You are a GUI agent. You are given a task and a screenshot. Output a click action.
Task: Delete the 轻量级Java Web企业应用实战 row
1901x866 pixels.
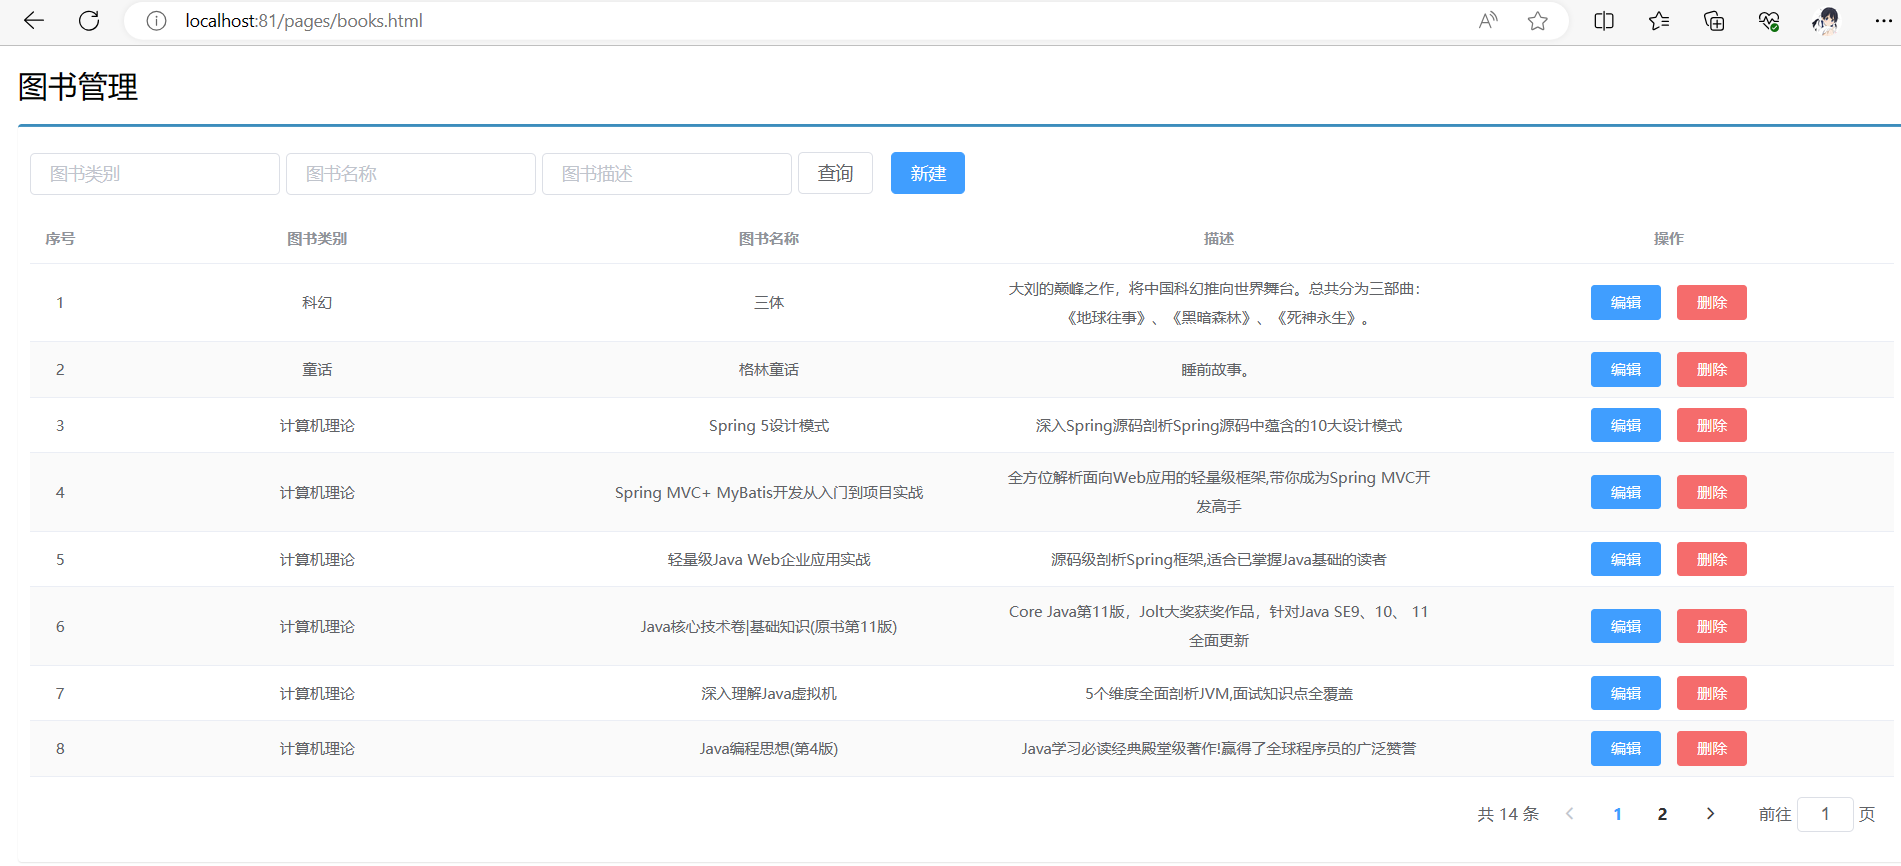[x=1712, y=559]
